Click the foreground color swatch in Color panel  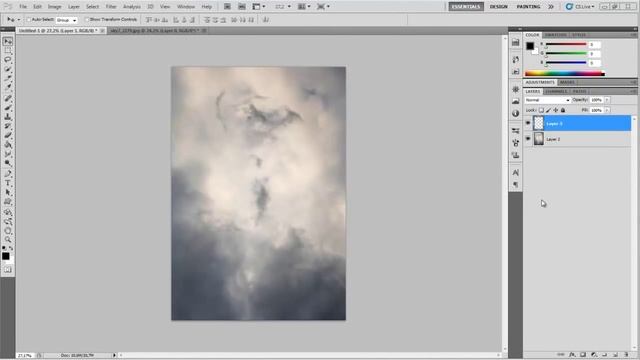pyautogui.click(x=530, y=46)
